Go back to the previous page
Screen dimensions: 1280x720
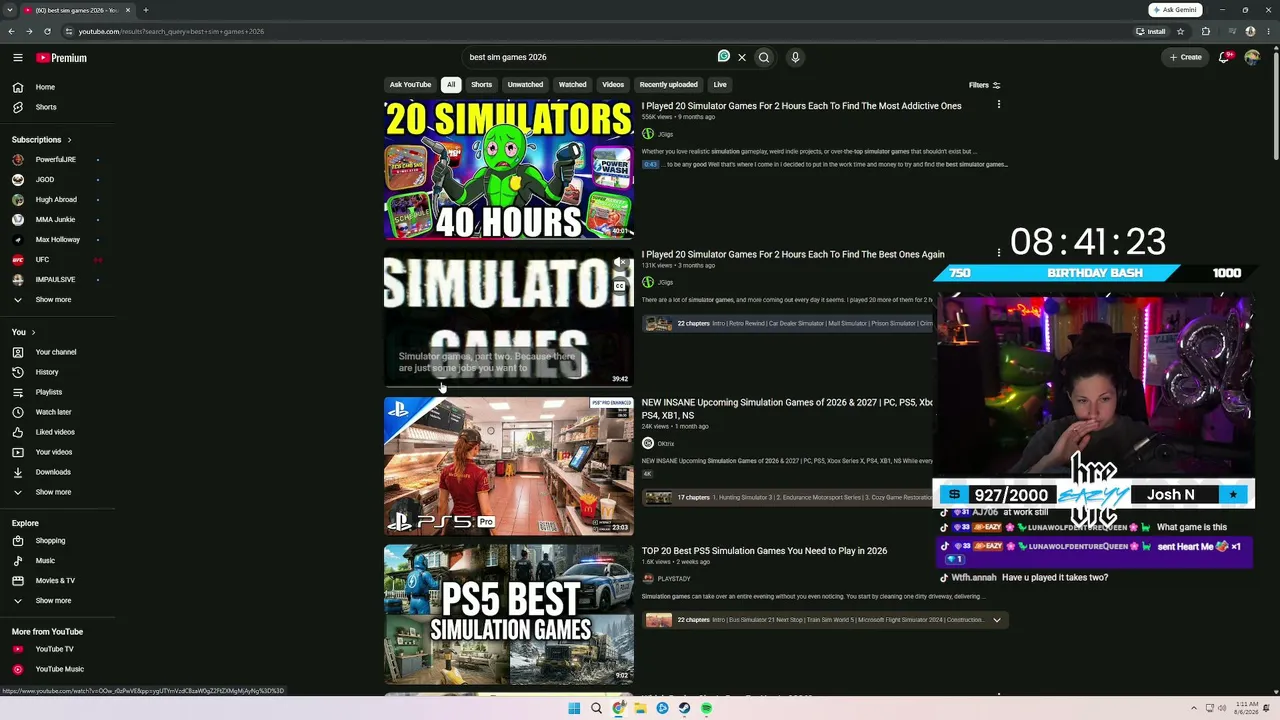click(12, 31)
